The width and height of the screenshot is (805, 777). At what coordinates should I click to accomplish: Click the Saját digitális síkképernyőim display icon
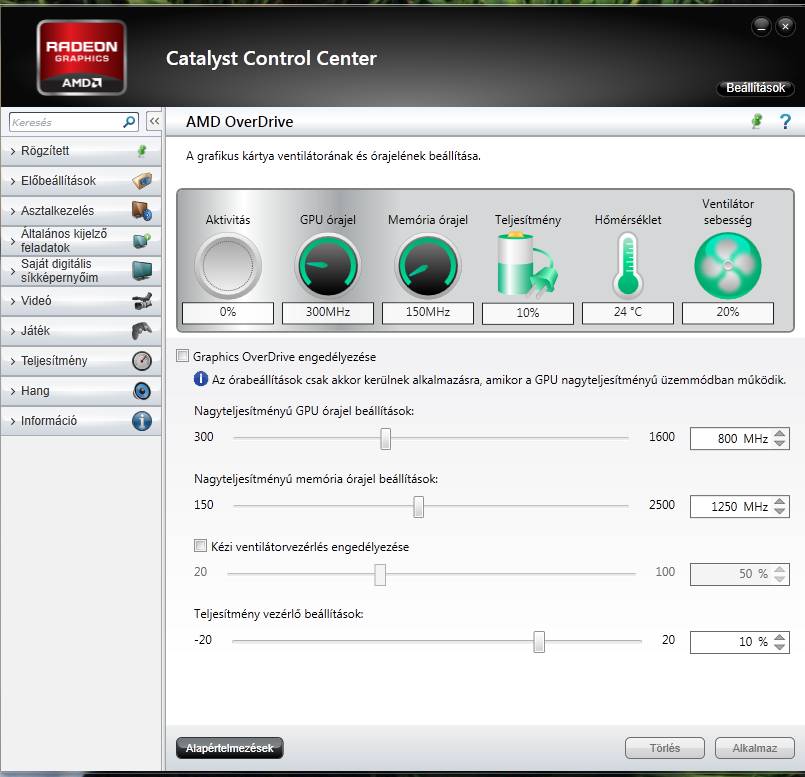(x=142, y=270)
